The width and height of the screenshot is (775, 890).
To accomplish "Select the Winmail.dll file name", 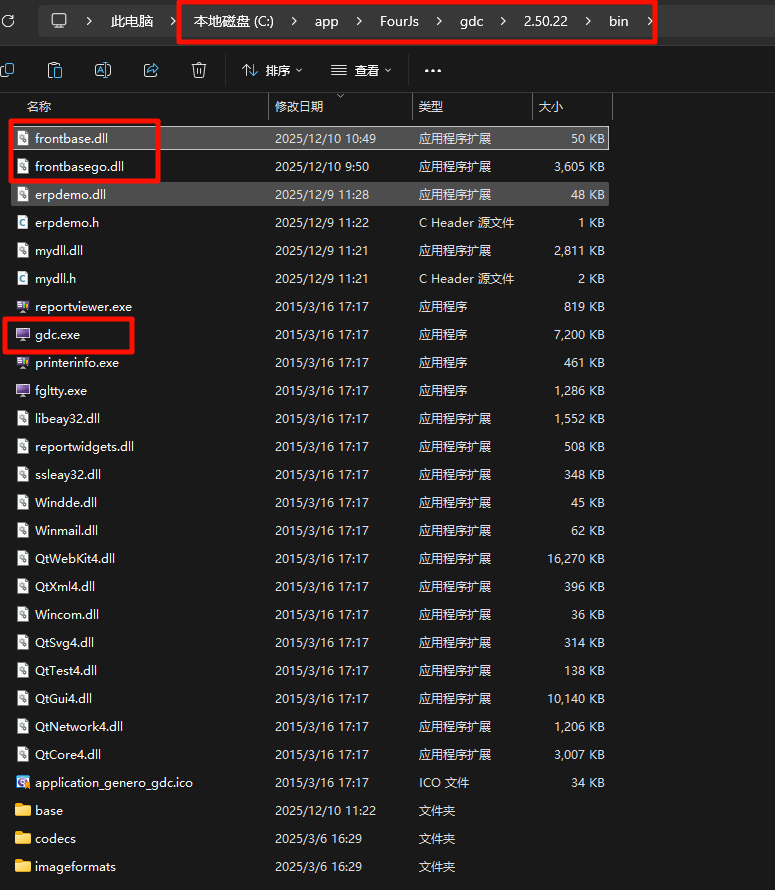I will (x=66, y=530).
